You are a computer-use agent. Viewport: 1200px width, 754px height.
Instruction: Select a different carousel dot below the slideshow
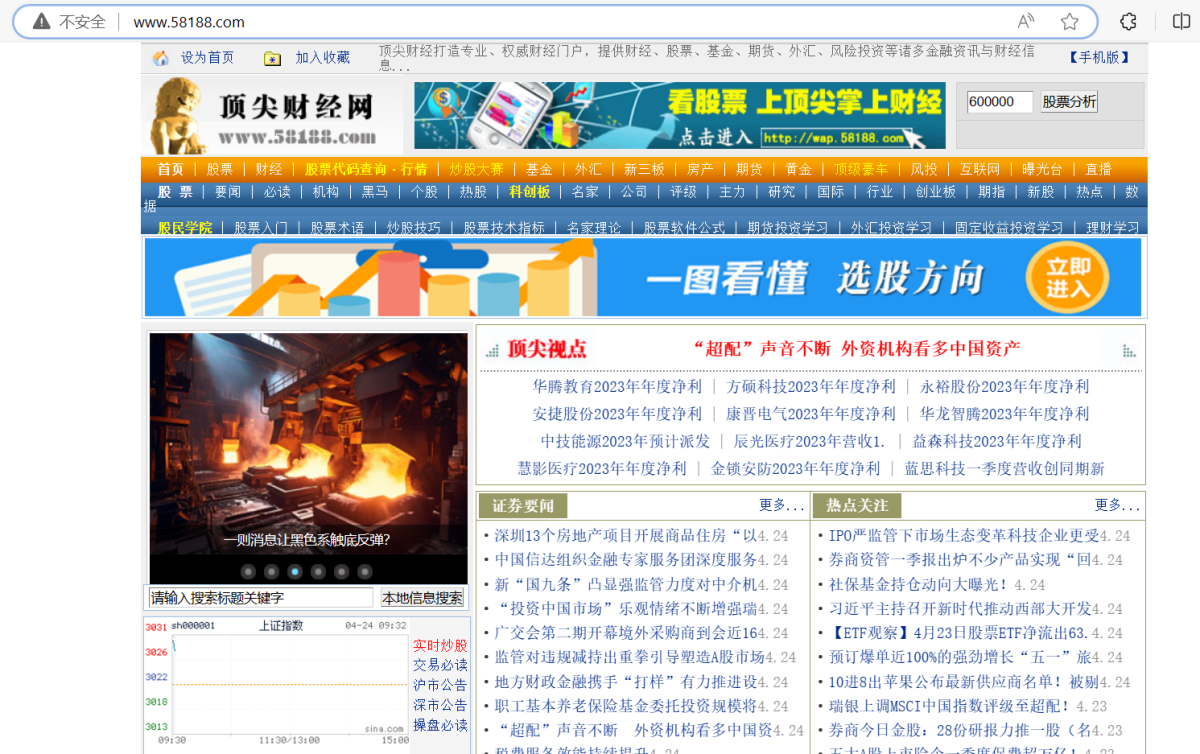320,571
